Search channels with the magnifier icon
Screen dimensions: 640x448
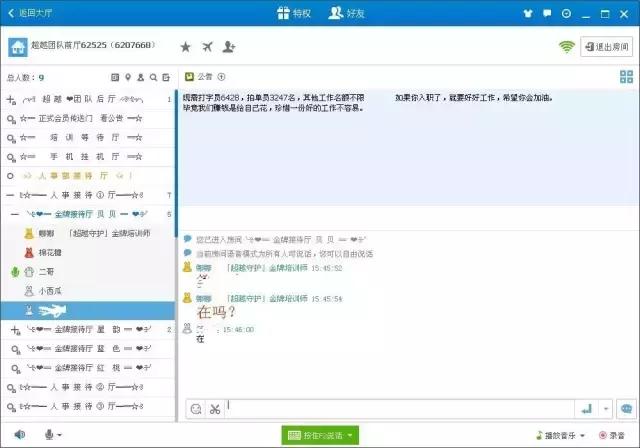[153, 77]
